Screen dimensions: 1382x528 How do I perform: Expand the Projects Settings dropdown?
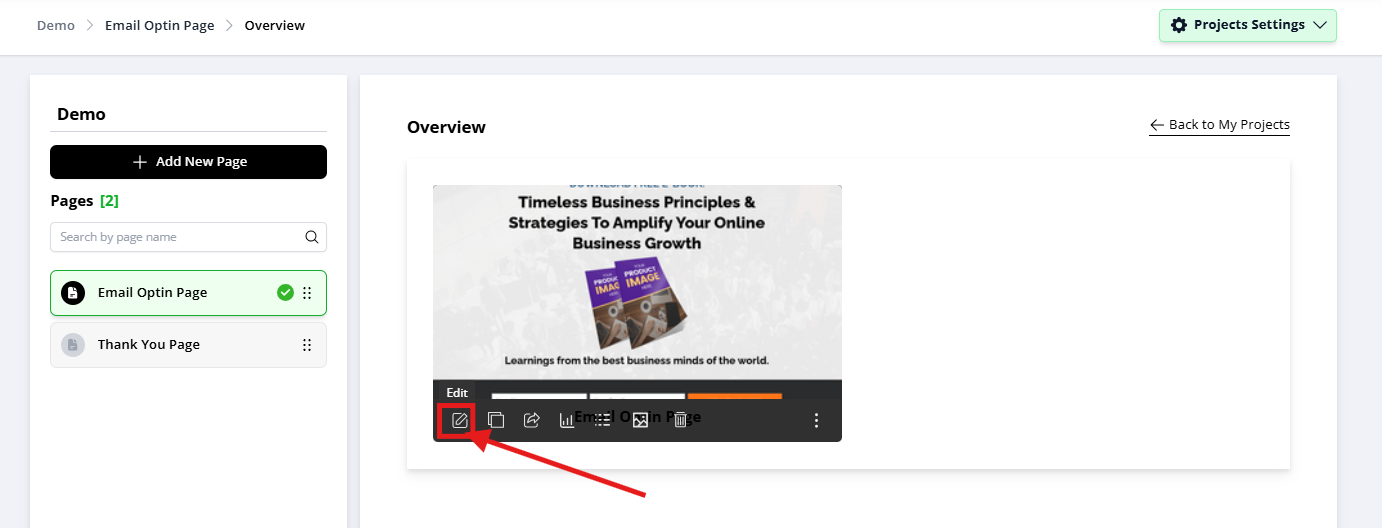pos(1248,25)
